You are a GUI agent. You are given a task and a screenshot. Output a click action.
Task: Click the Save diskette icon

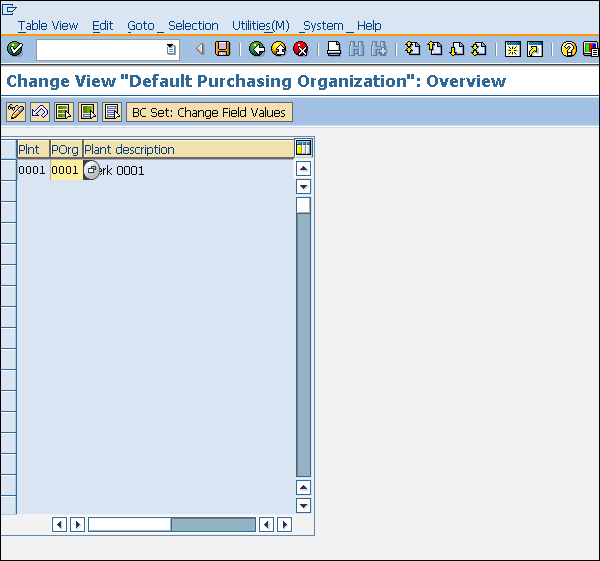click(222, 49)
